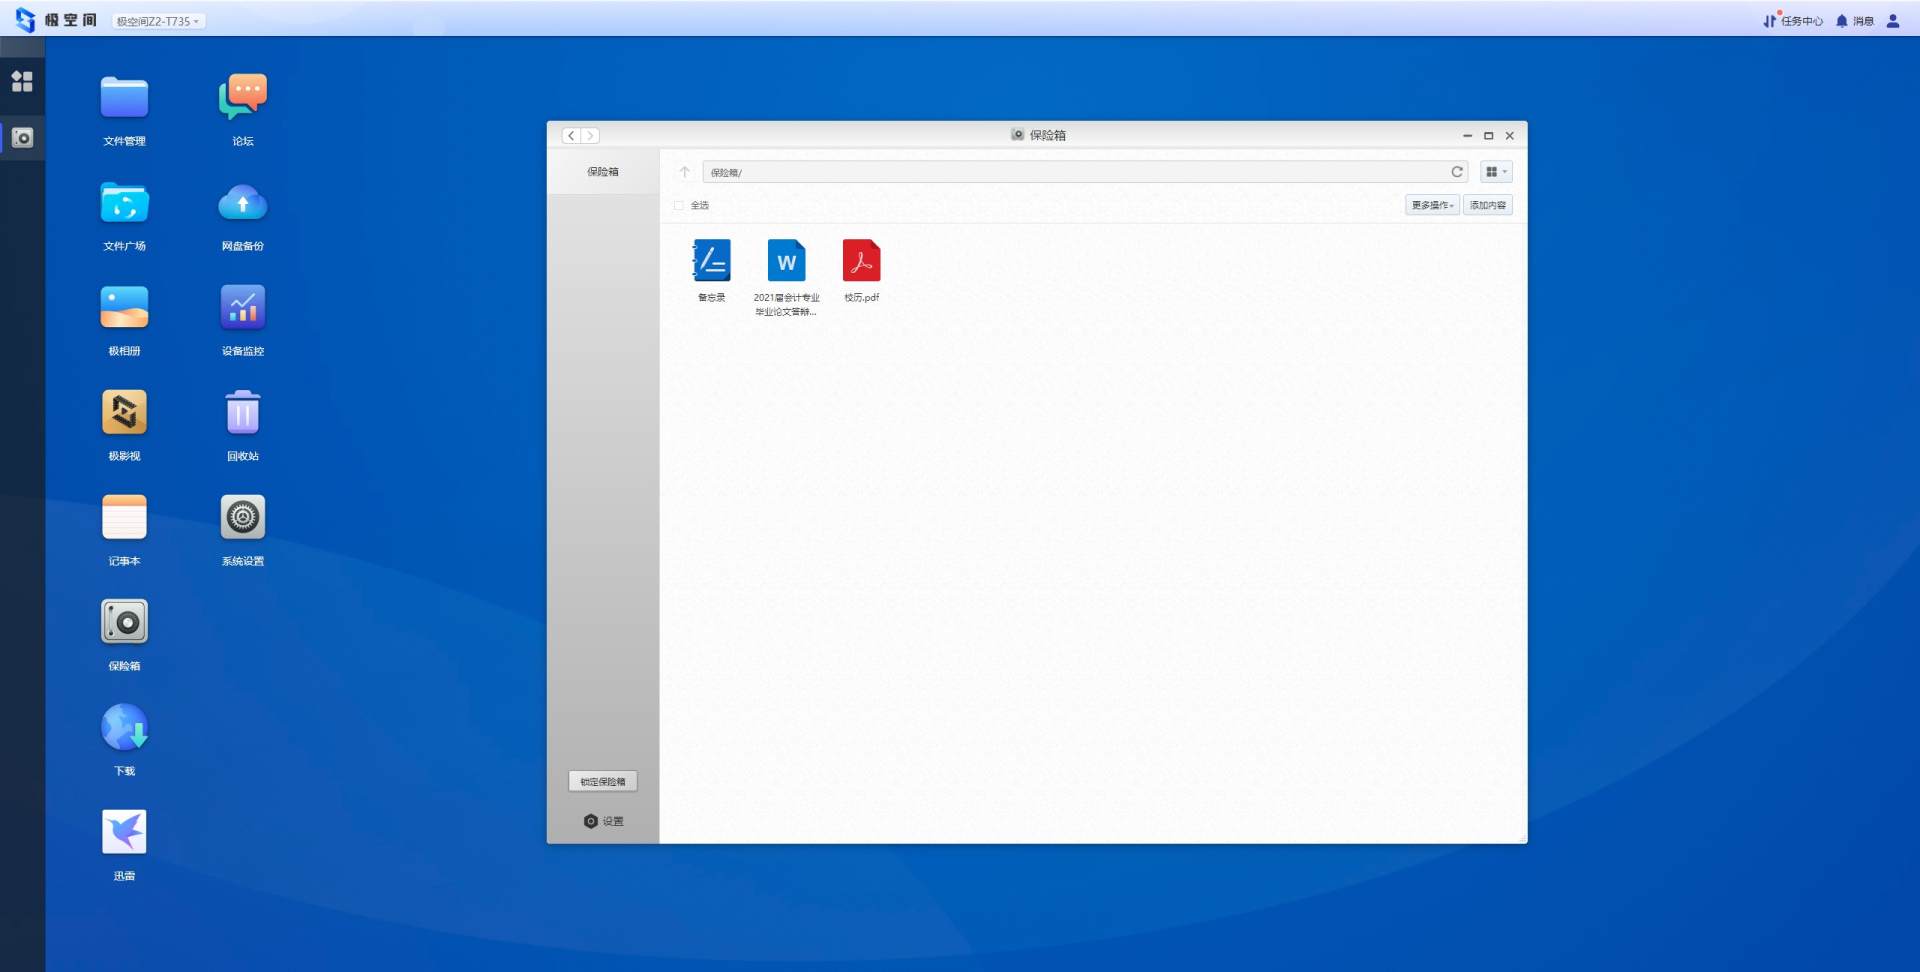Open the 消息 notifications
Screen dimensions: 1920x972
tap(1855, 21)
